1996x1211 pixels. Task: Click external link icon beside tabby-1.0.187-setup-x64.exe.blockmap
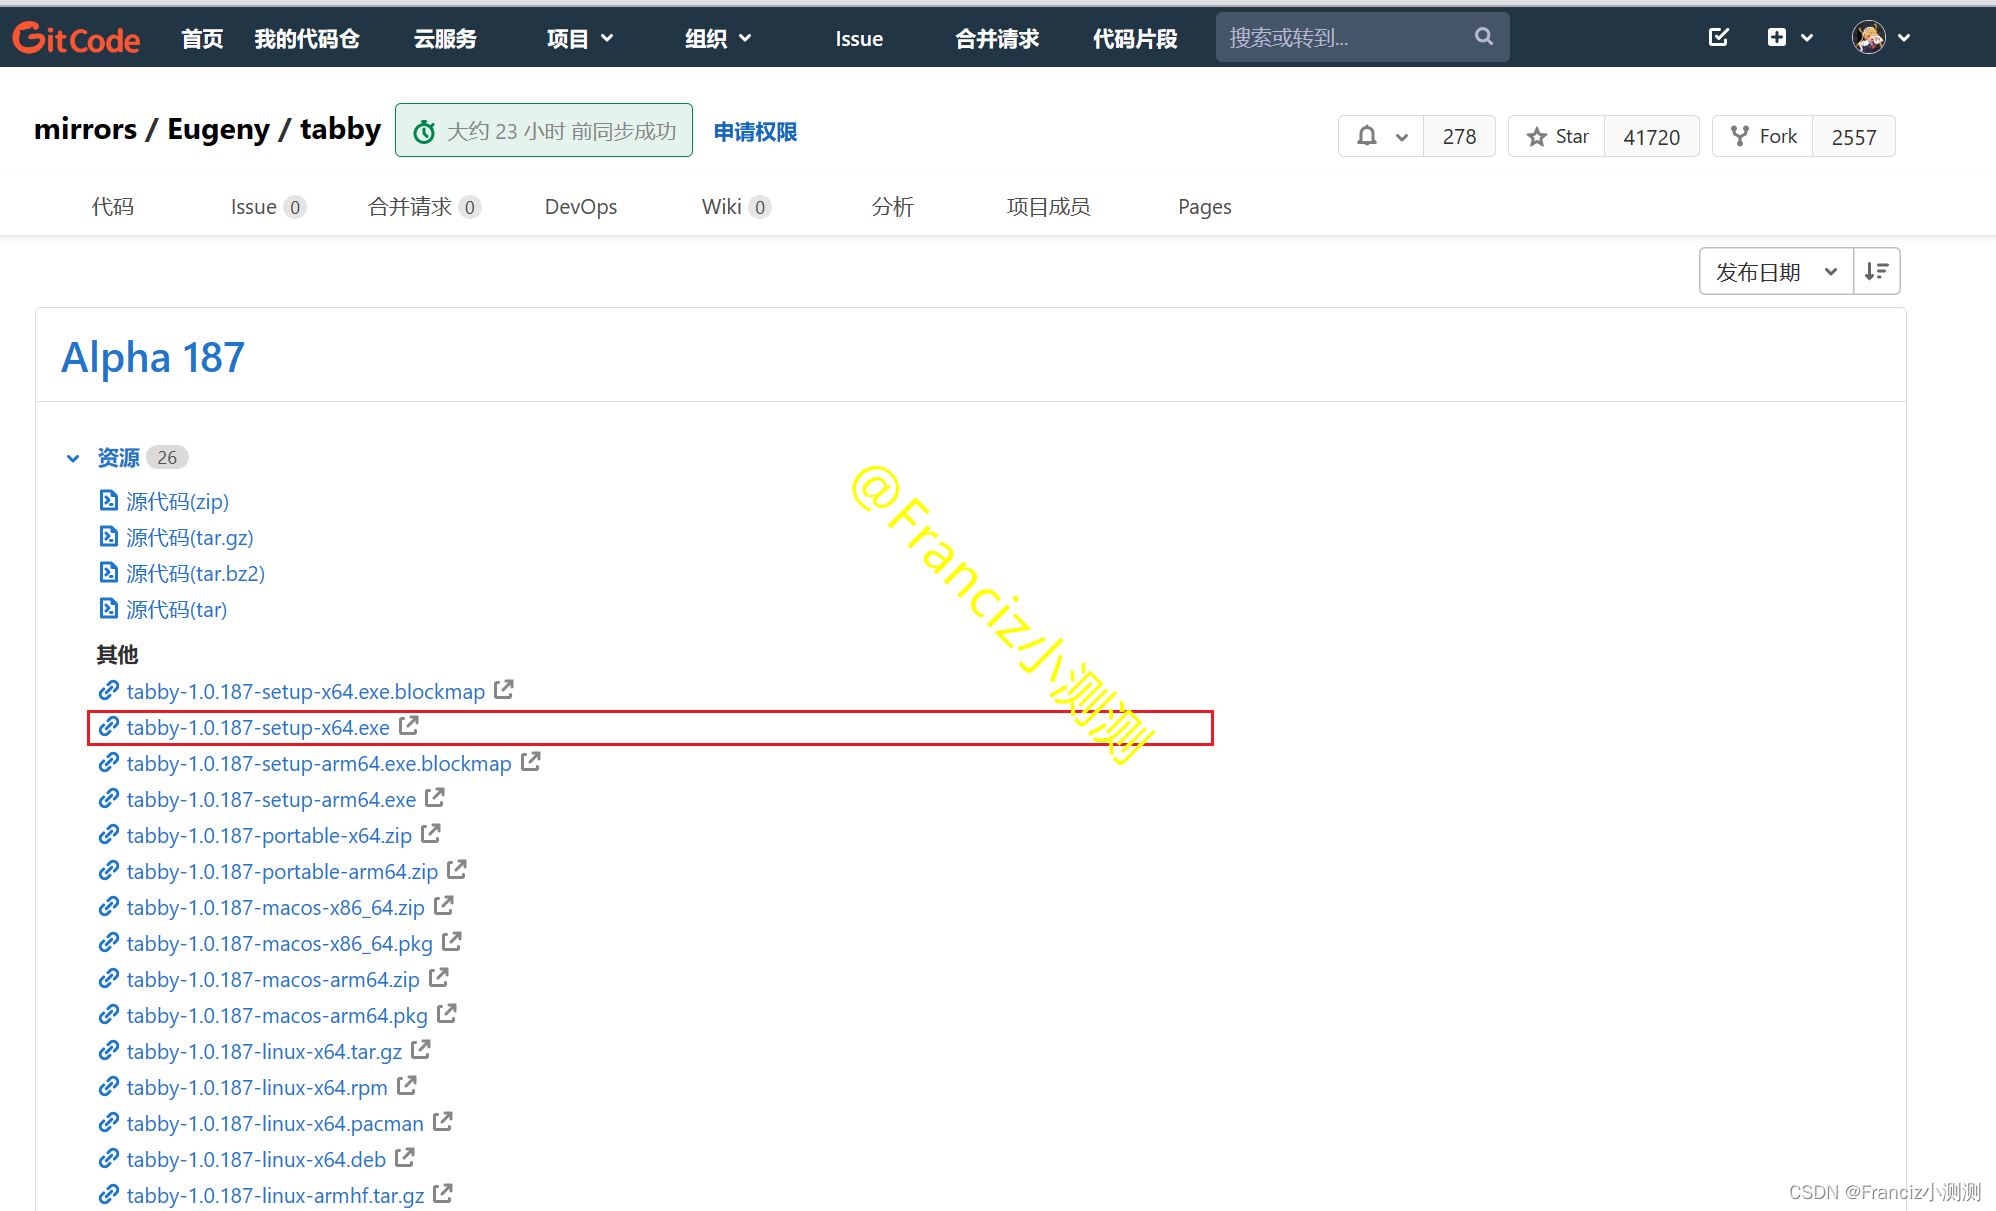coord(504,689)
